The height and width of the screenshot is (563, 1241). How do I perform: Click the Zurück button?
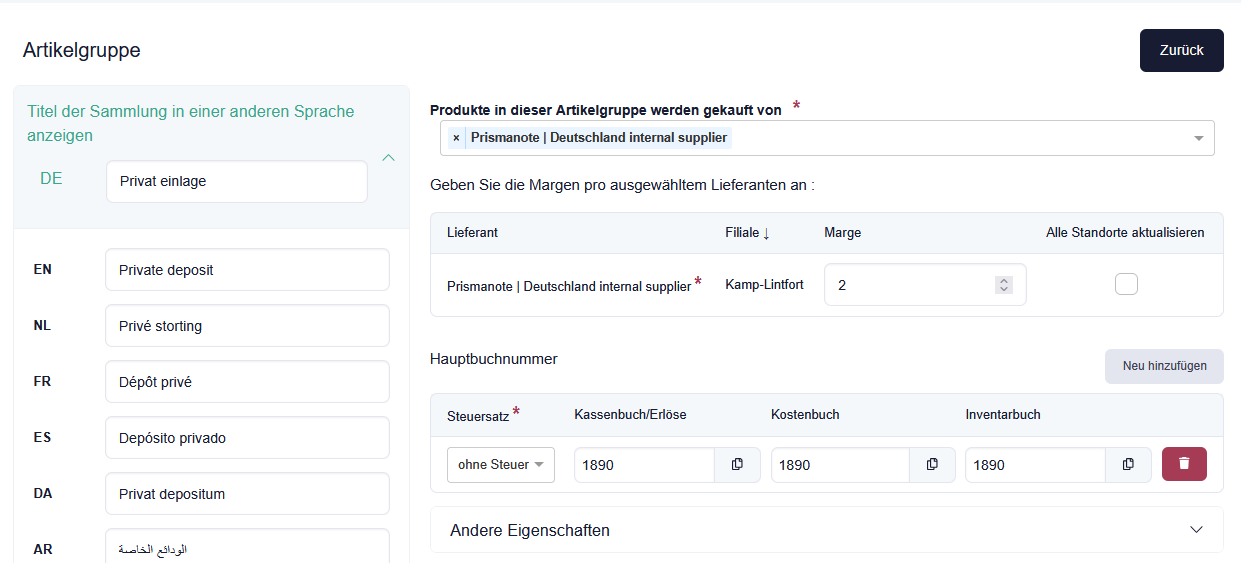pyautogui.click(x=1181, y=50)
